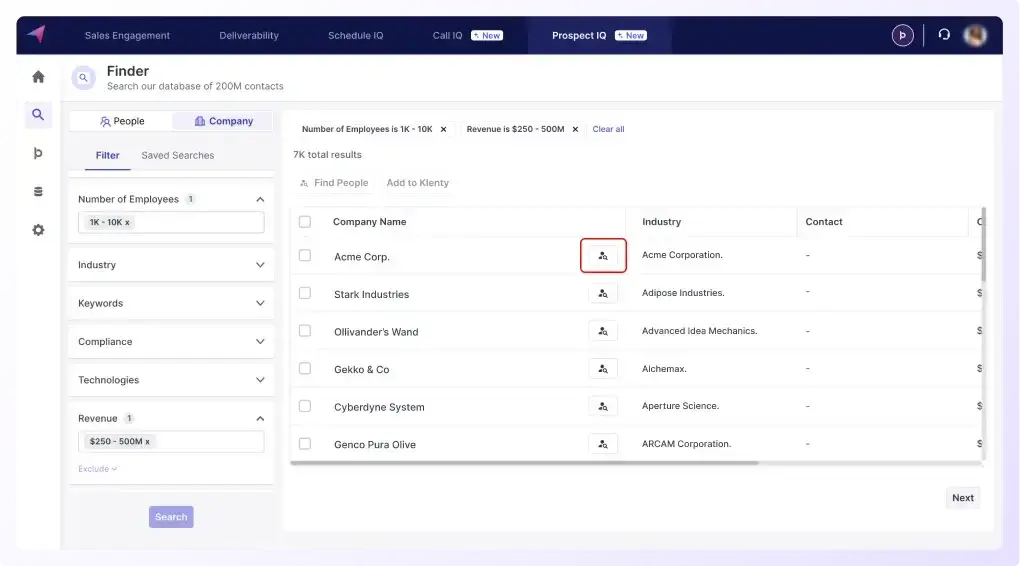Click the Aperture Science. industry cell
1020x566 pixels.
point(680,406)
